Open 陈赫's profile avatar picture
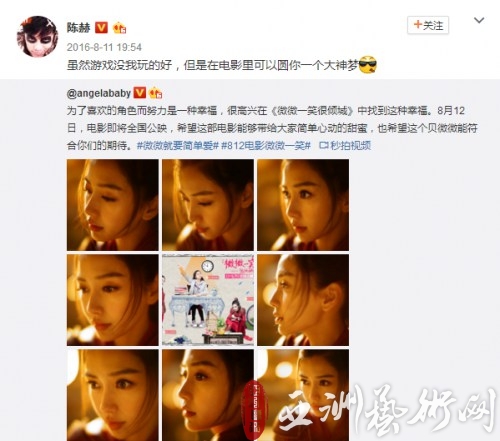Image resolution: width=500 pixels, height=441 pixels. [x=37, y=37]
